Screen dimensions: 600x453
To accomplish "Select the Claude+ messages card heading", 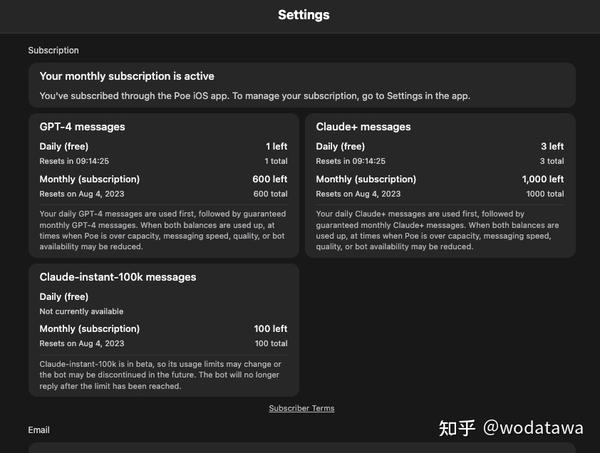I will click(364, 127).
